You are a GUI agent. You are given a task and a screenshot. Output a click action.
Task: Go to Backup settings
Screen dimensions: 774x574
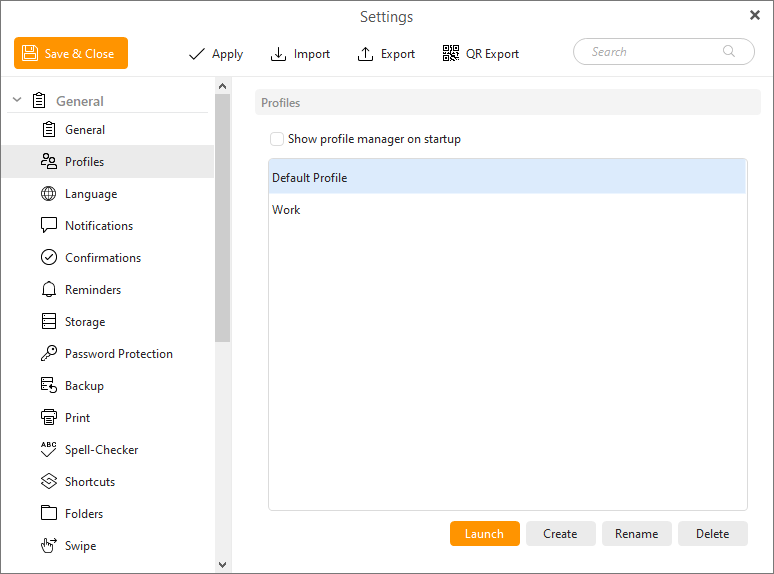pos(84,386)
